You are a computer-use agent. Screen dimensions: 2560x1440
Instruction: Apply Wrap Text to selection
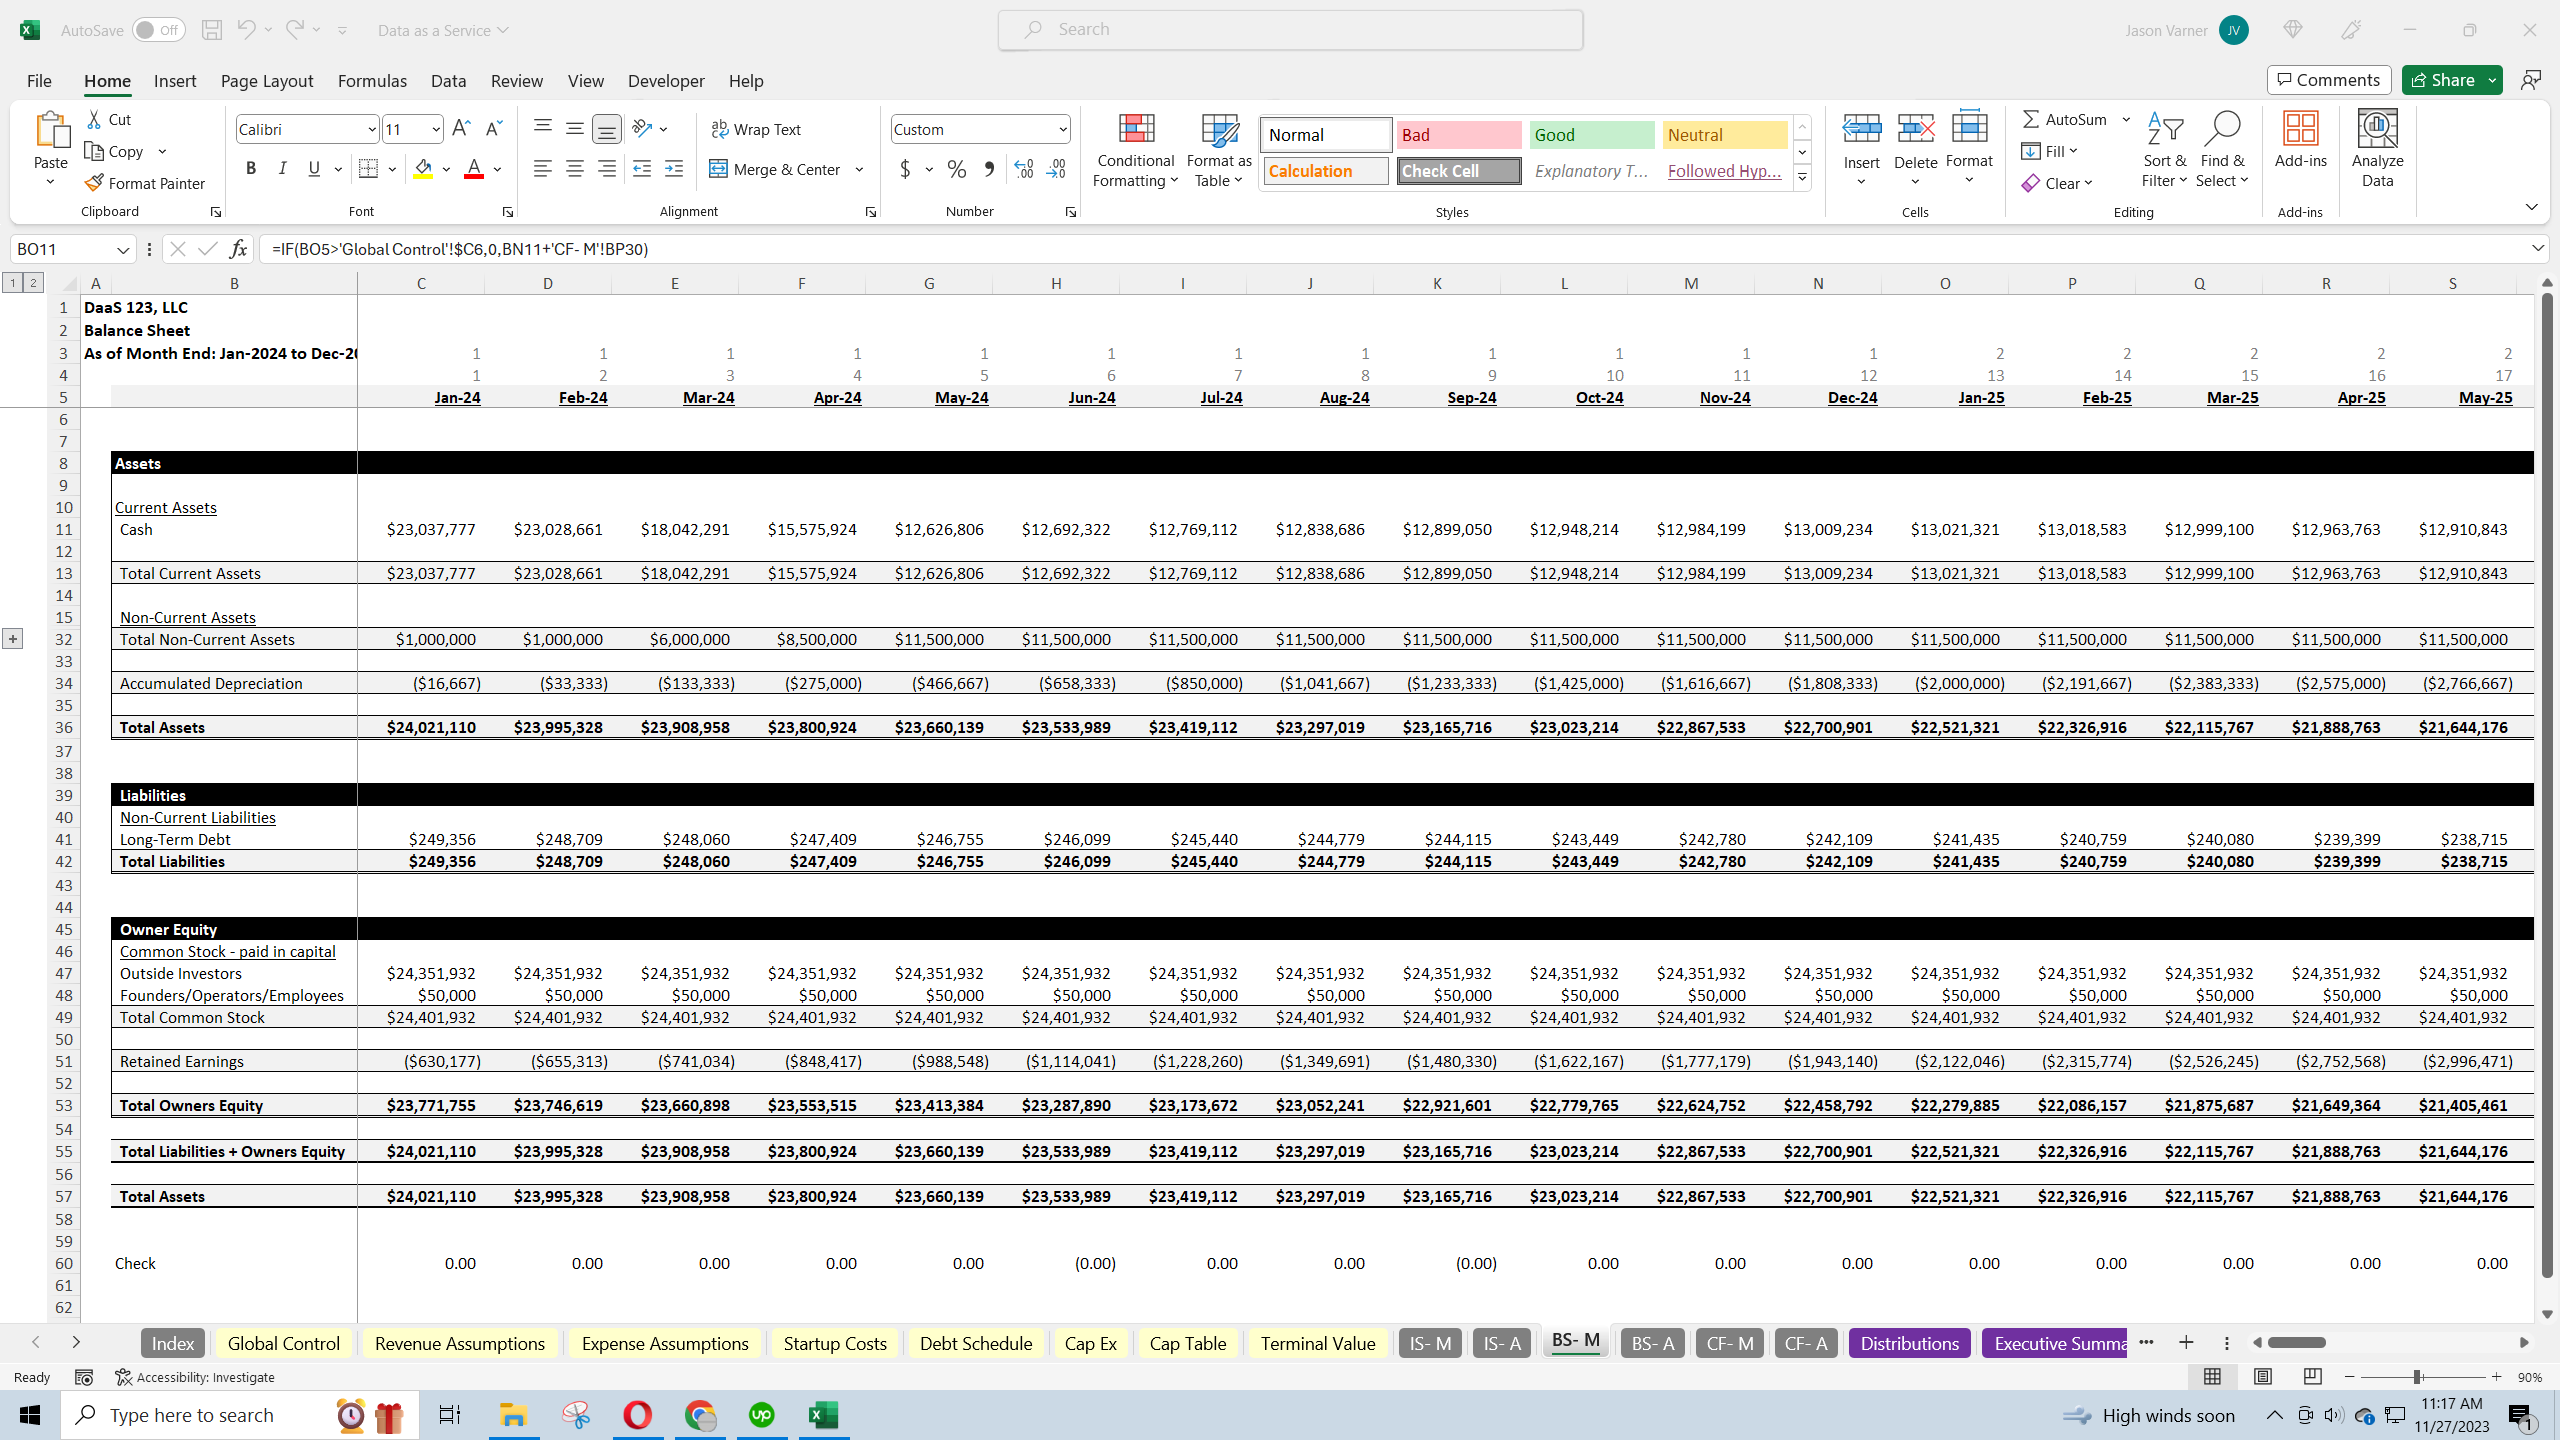[757, 128]
